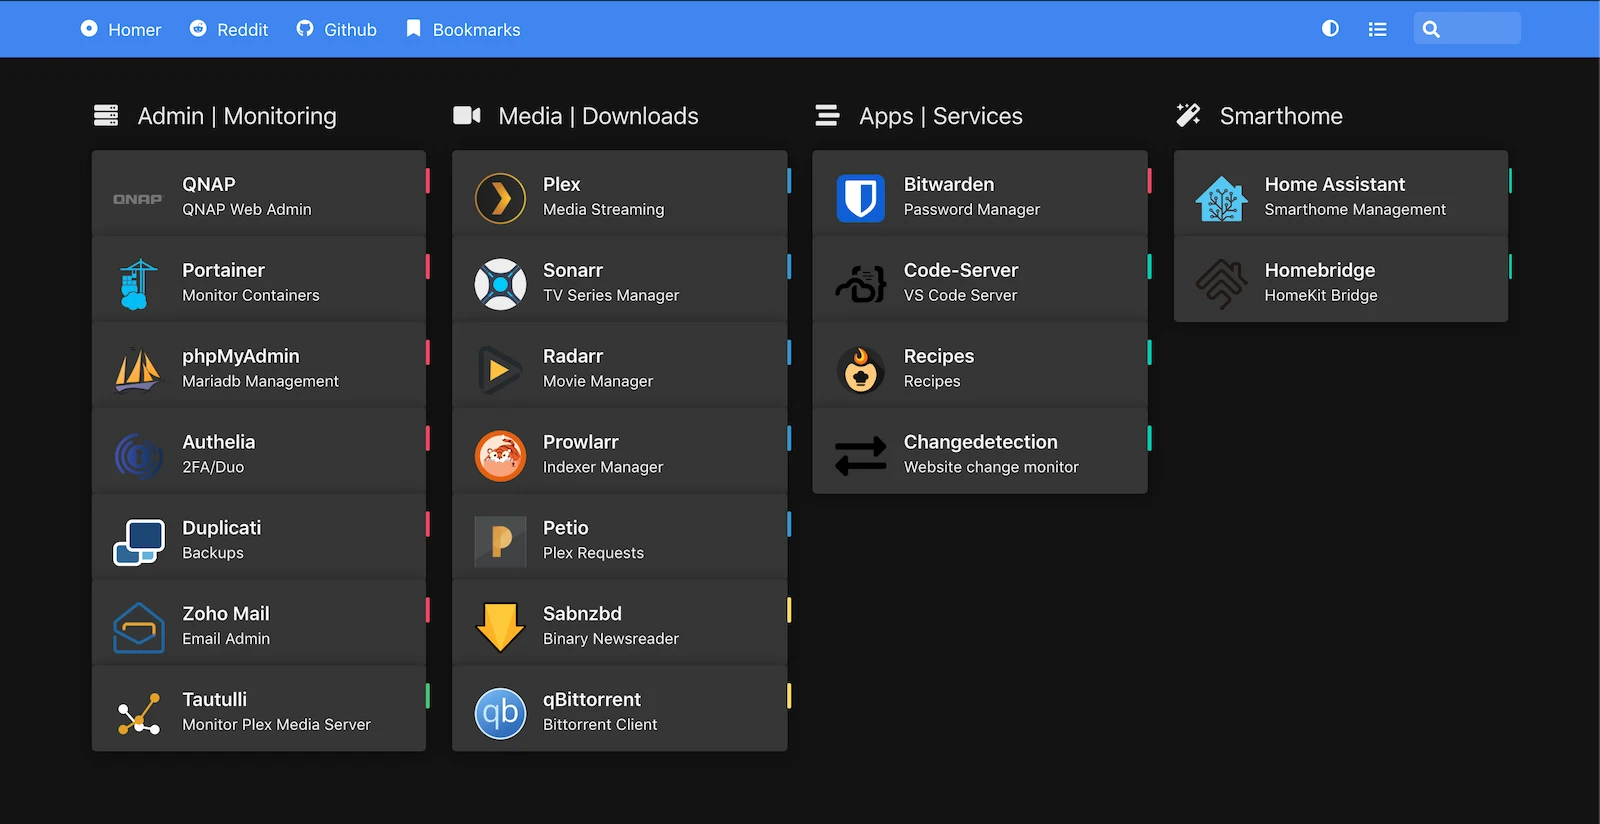
Task: Click the "Plex Requests" subtitle
Action: pyautogui.click(x=593, y=554)
